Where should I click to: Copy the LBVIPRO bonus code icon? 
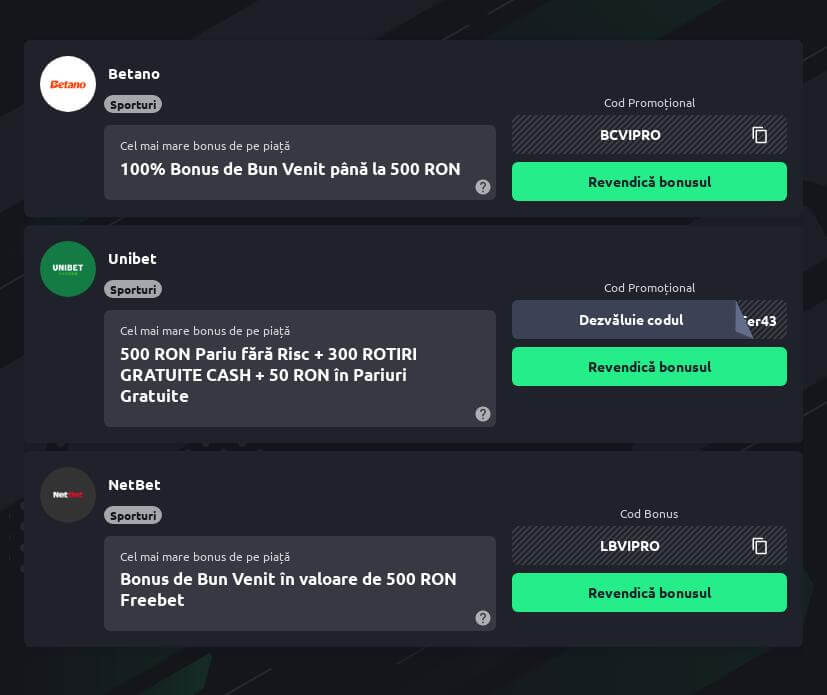tap(759, 546)
